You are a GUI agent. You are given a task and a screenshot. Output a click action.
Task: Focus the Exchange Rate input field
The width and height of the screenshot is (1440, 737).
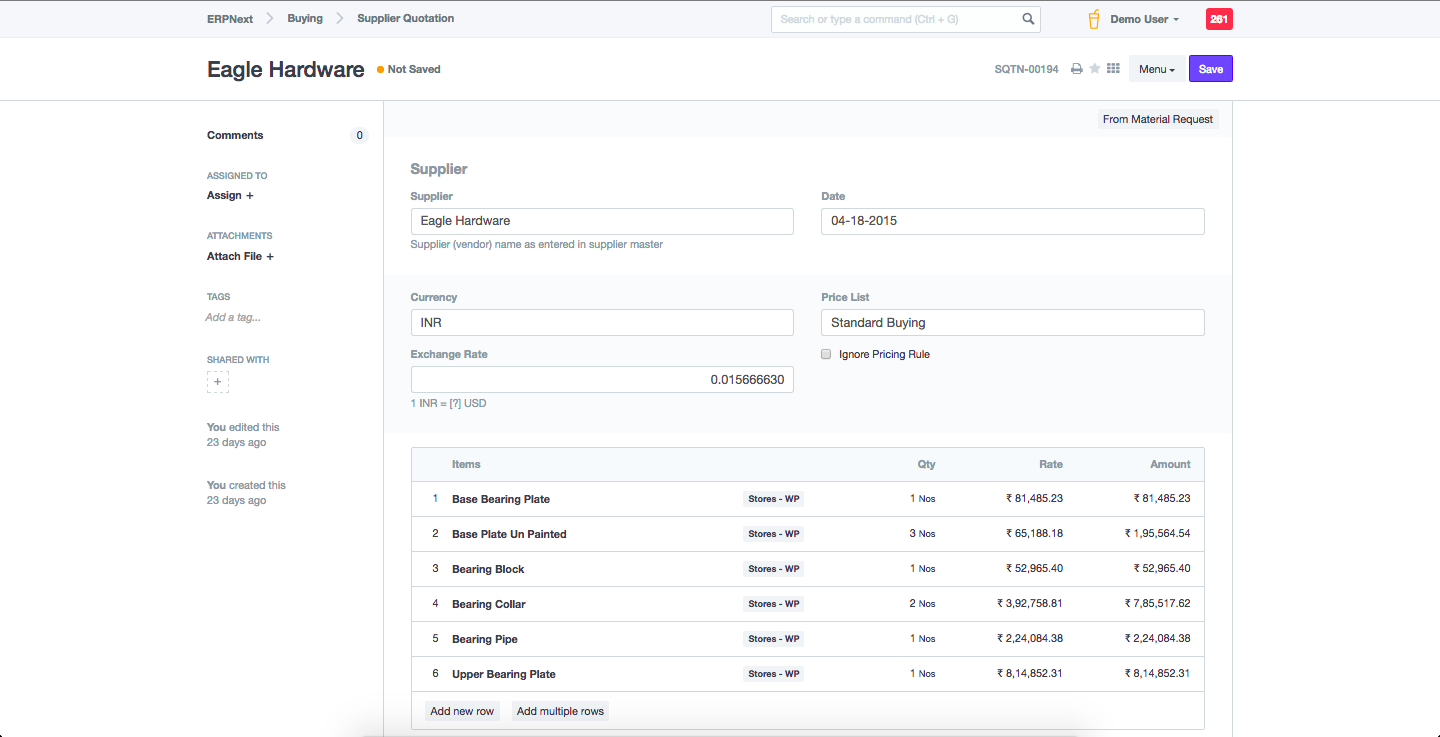click(602, 380)
